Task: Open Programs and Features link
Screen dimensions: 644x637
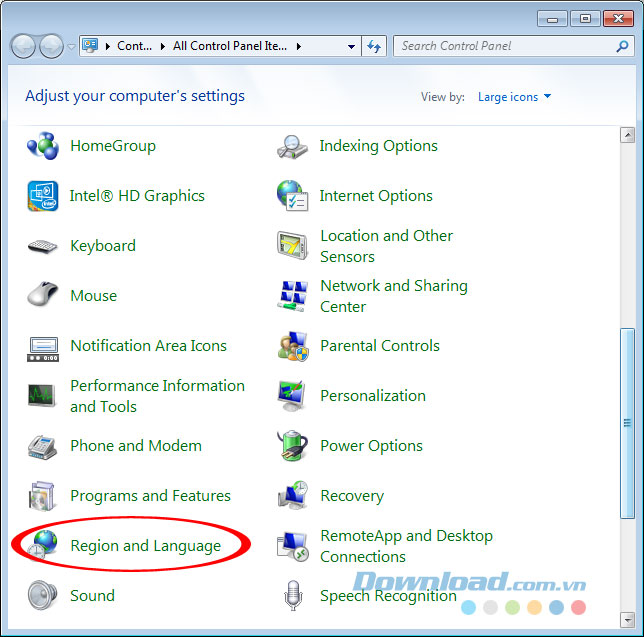Action: pos(150,496)
